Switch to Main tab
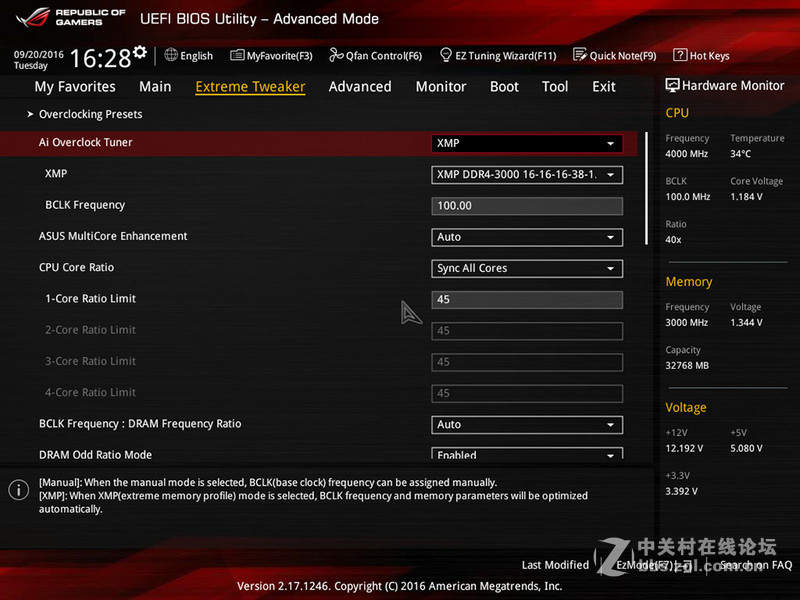This screenshot has height=600, width=800. point(155,87)
